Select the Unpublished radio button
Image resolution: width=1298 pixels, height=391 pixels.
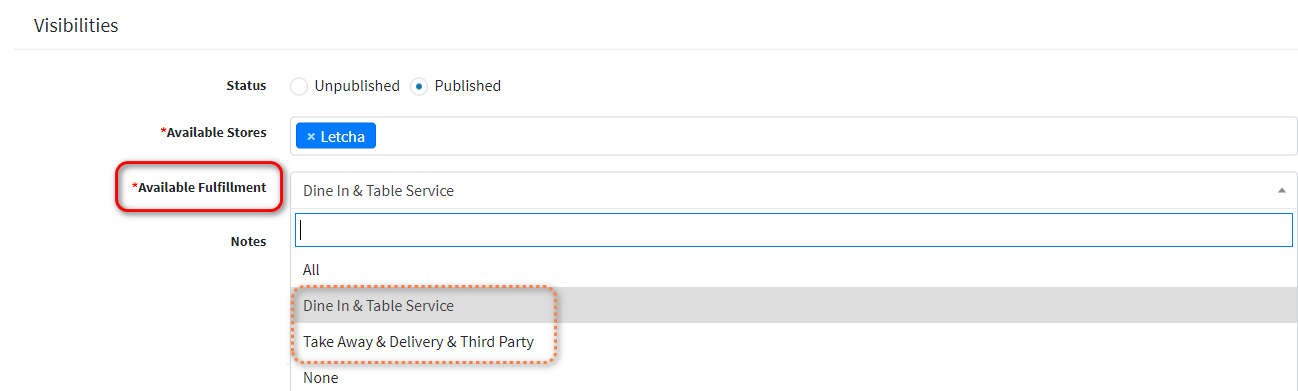pyautogui.click(x=299, y=86)
